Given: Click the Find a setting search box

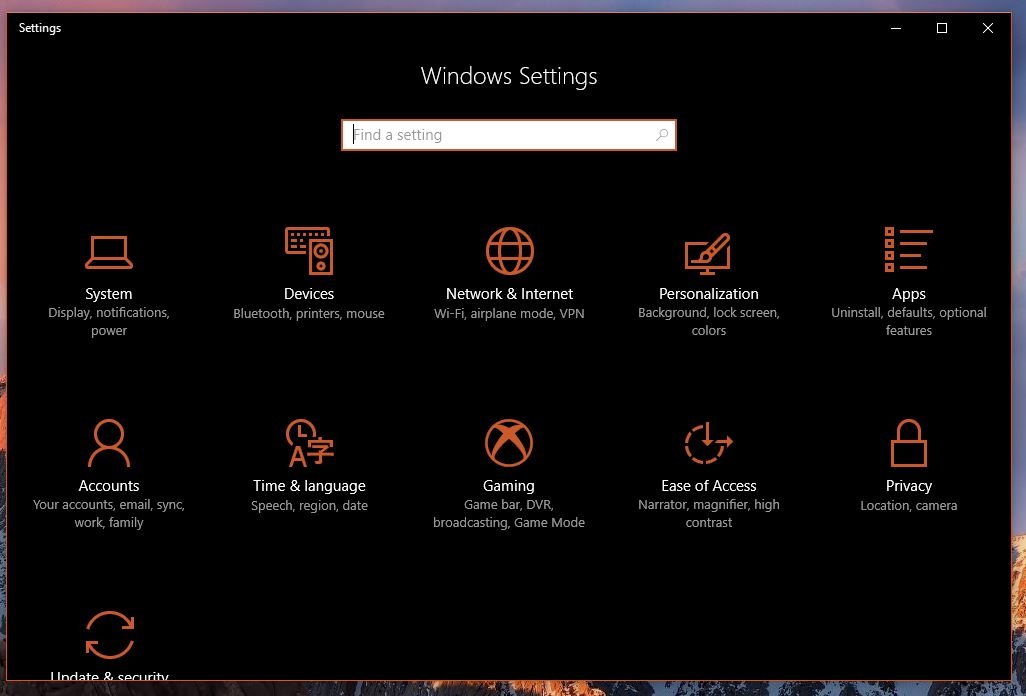Looking at the screenshot, I should click(509, 135).
